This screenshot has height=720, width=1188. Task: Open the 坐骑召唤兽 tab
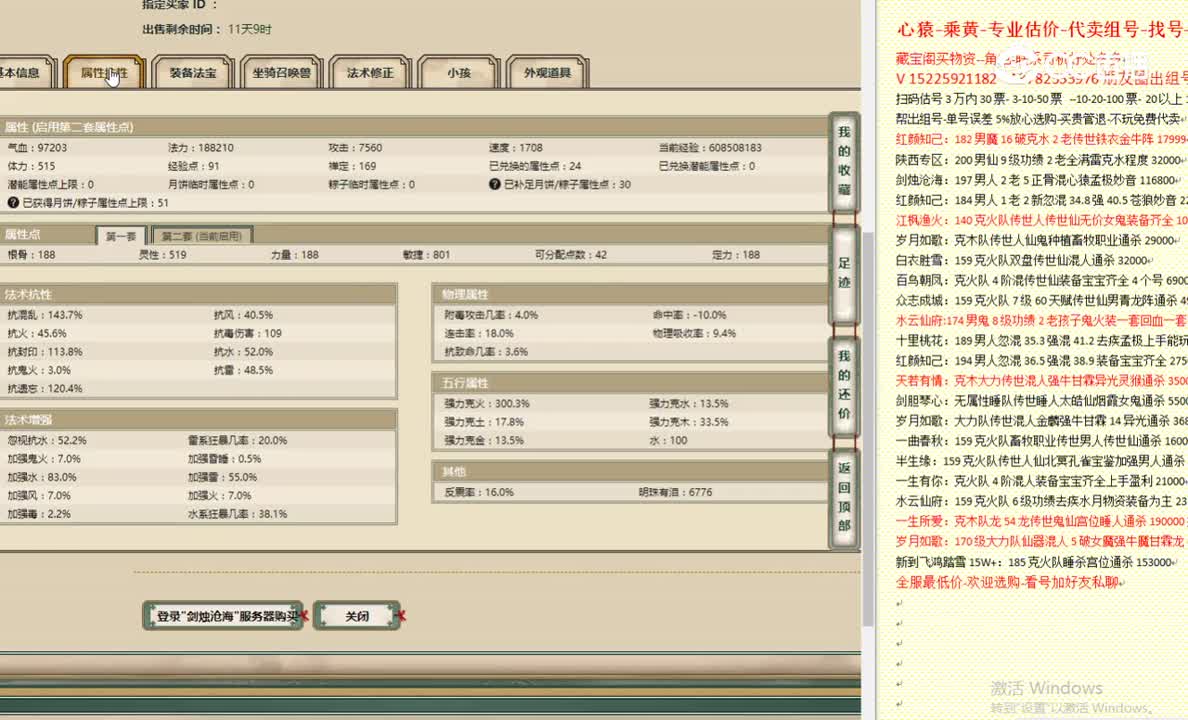tap(281, 73)
